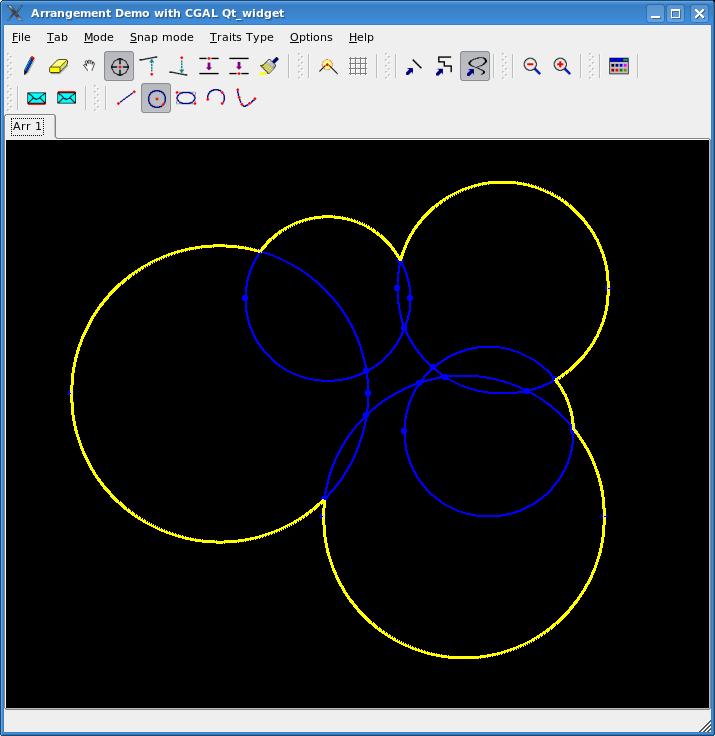The width and height of the screenshot is (715, 736).
Task: Pick the polyline traits tool
Action: 444,67
